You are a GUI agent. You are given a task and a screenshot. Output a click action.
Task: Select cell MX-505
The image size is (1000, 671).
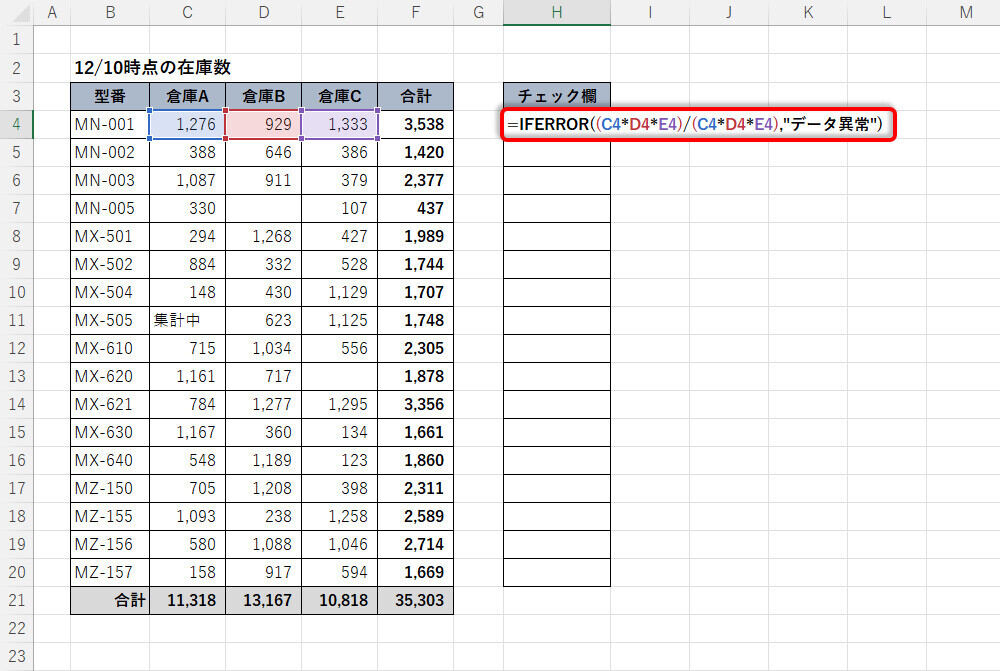click(110, 320)
